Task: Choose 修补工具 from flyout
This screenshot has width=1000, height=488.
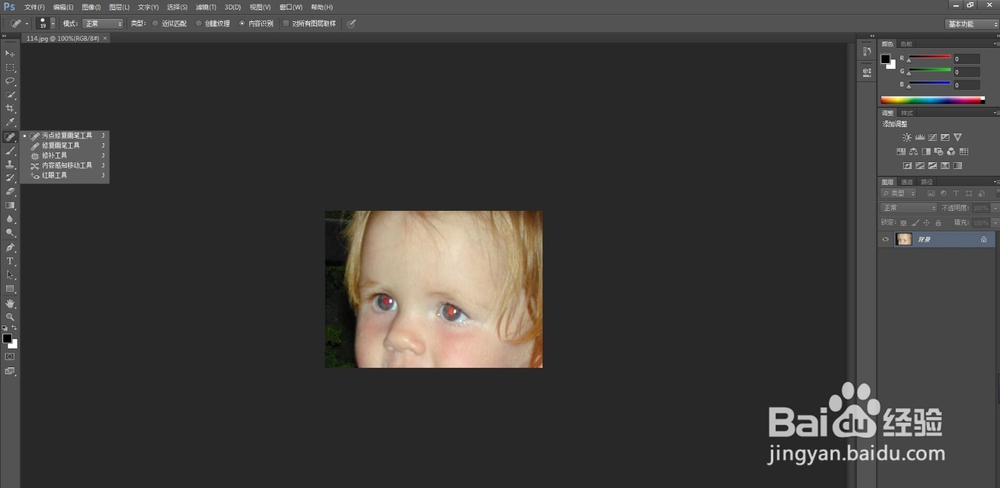Action: click(x=55, y=156)
